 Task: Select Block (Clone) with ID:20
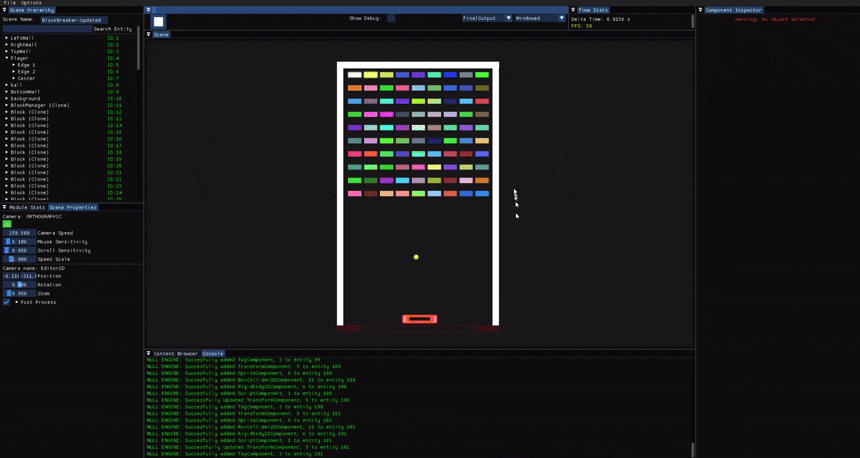coord(30,166)
